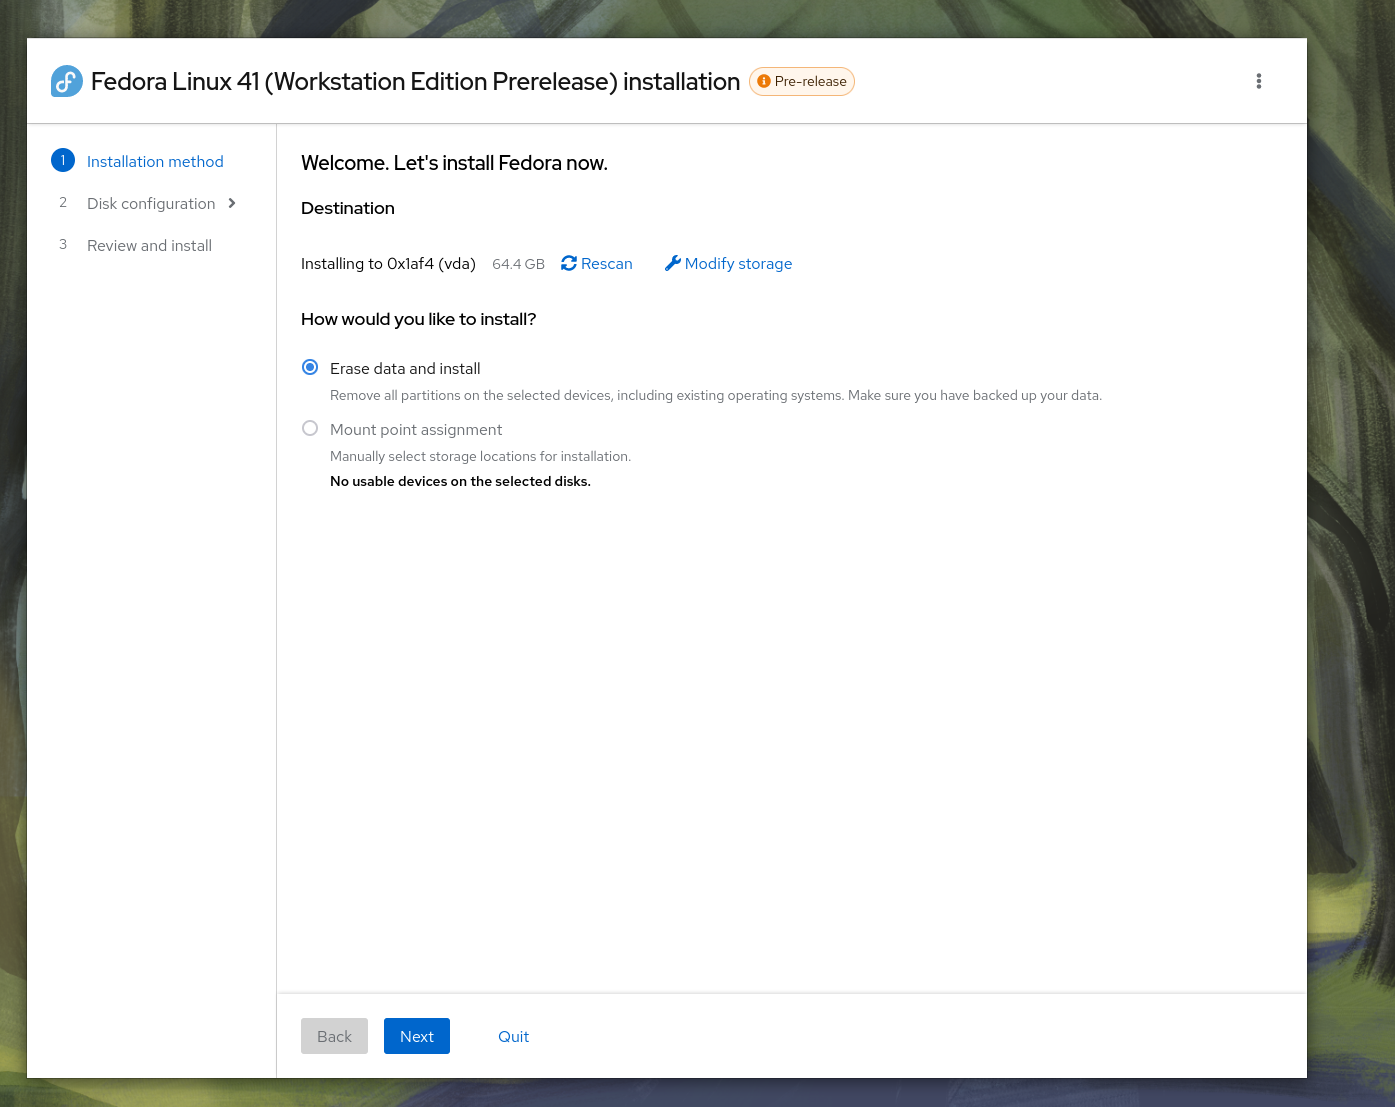Select Erase data and install radio

coord(310,368)
